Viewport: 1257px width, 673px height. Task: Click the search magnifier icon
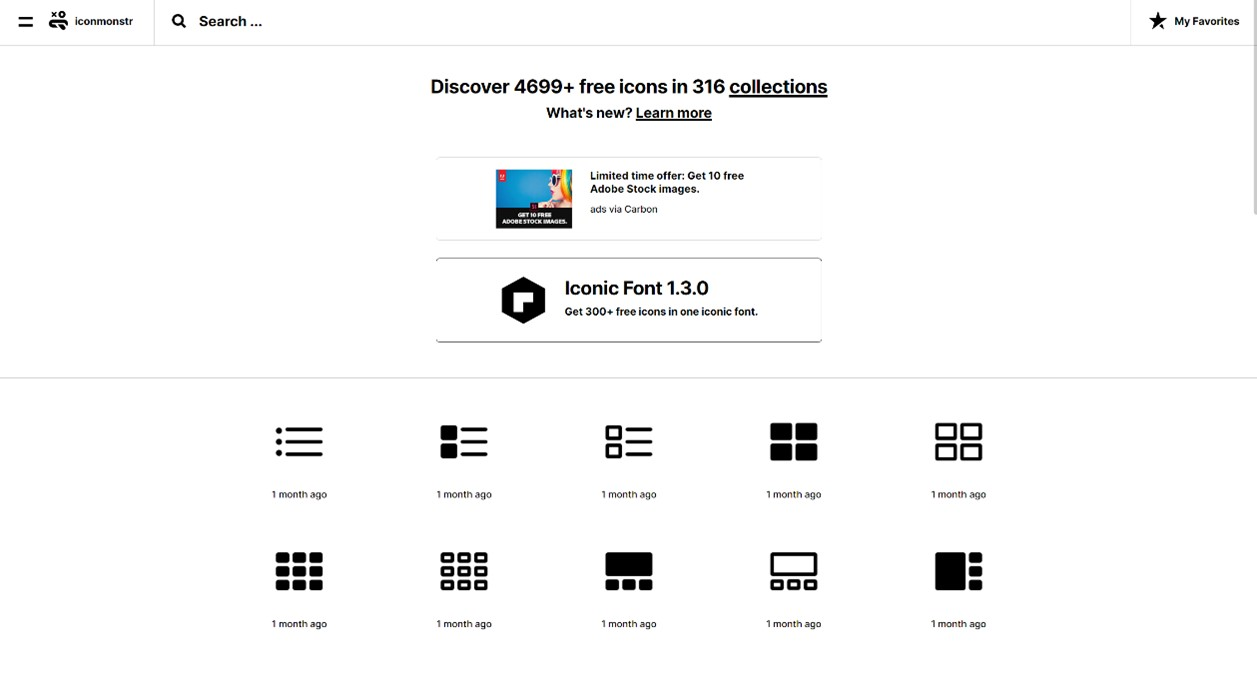point(179,21)
